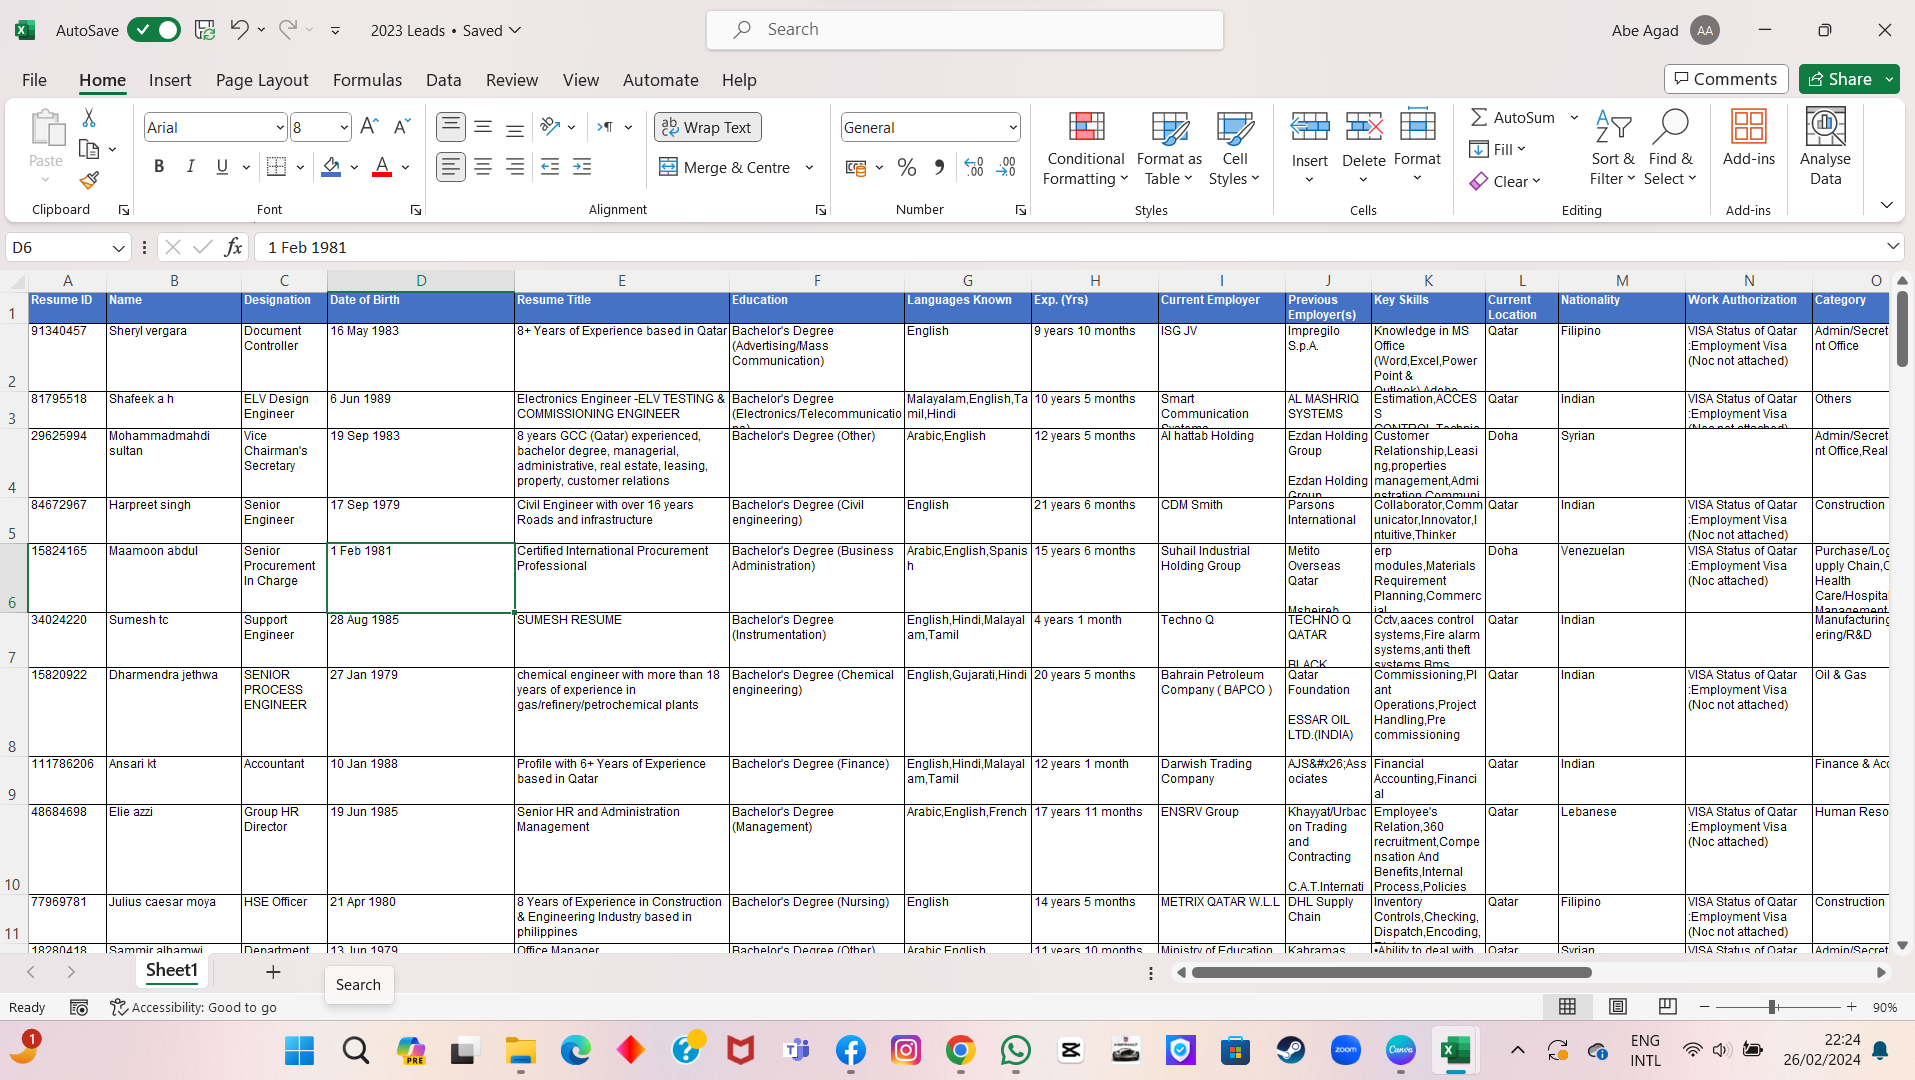The height and width of the screenshot is (1080, 1915).
Task: Click Merge & Centre button
Action: 725,167
